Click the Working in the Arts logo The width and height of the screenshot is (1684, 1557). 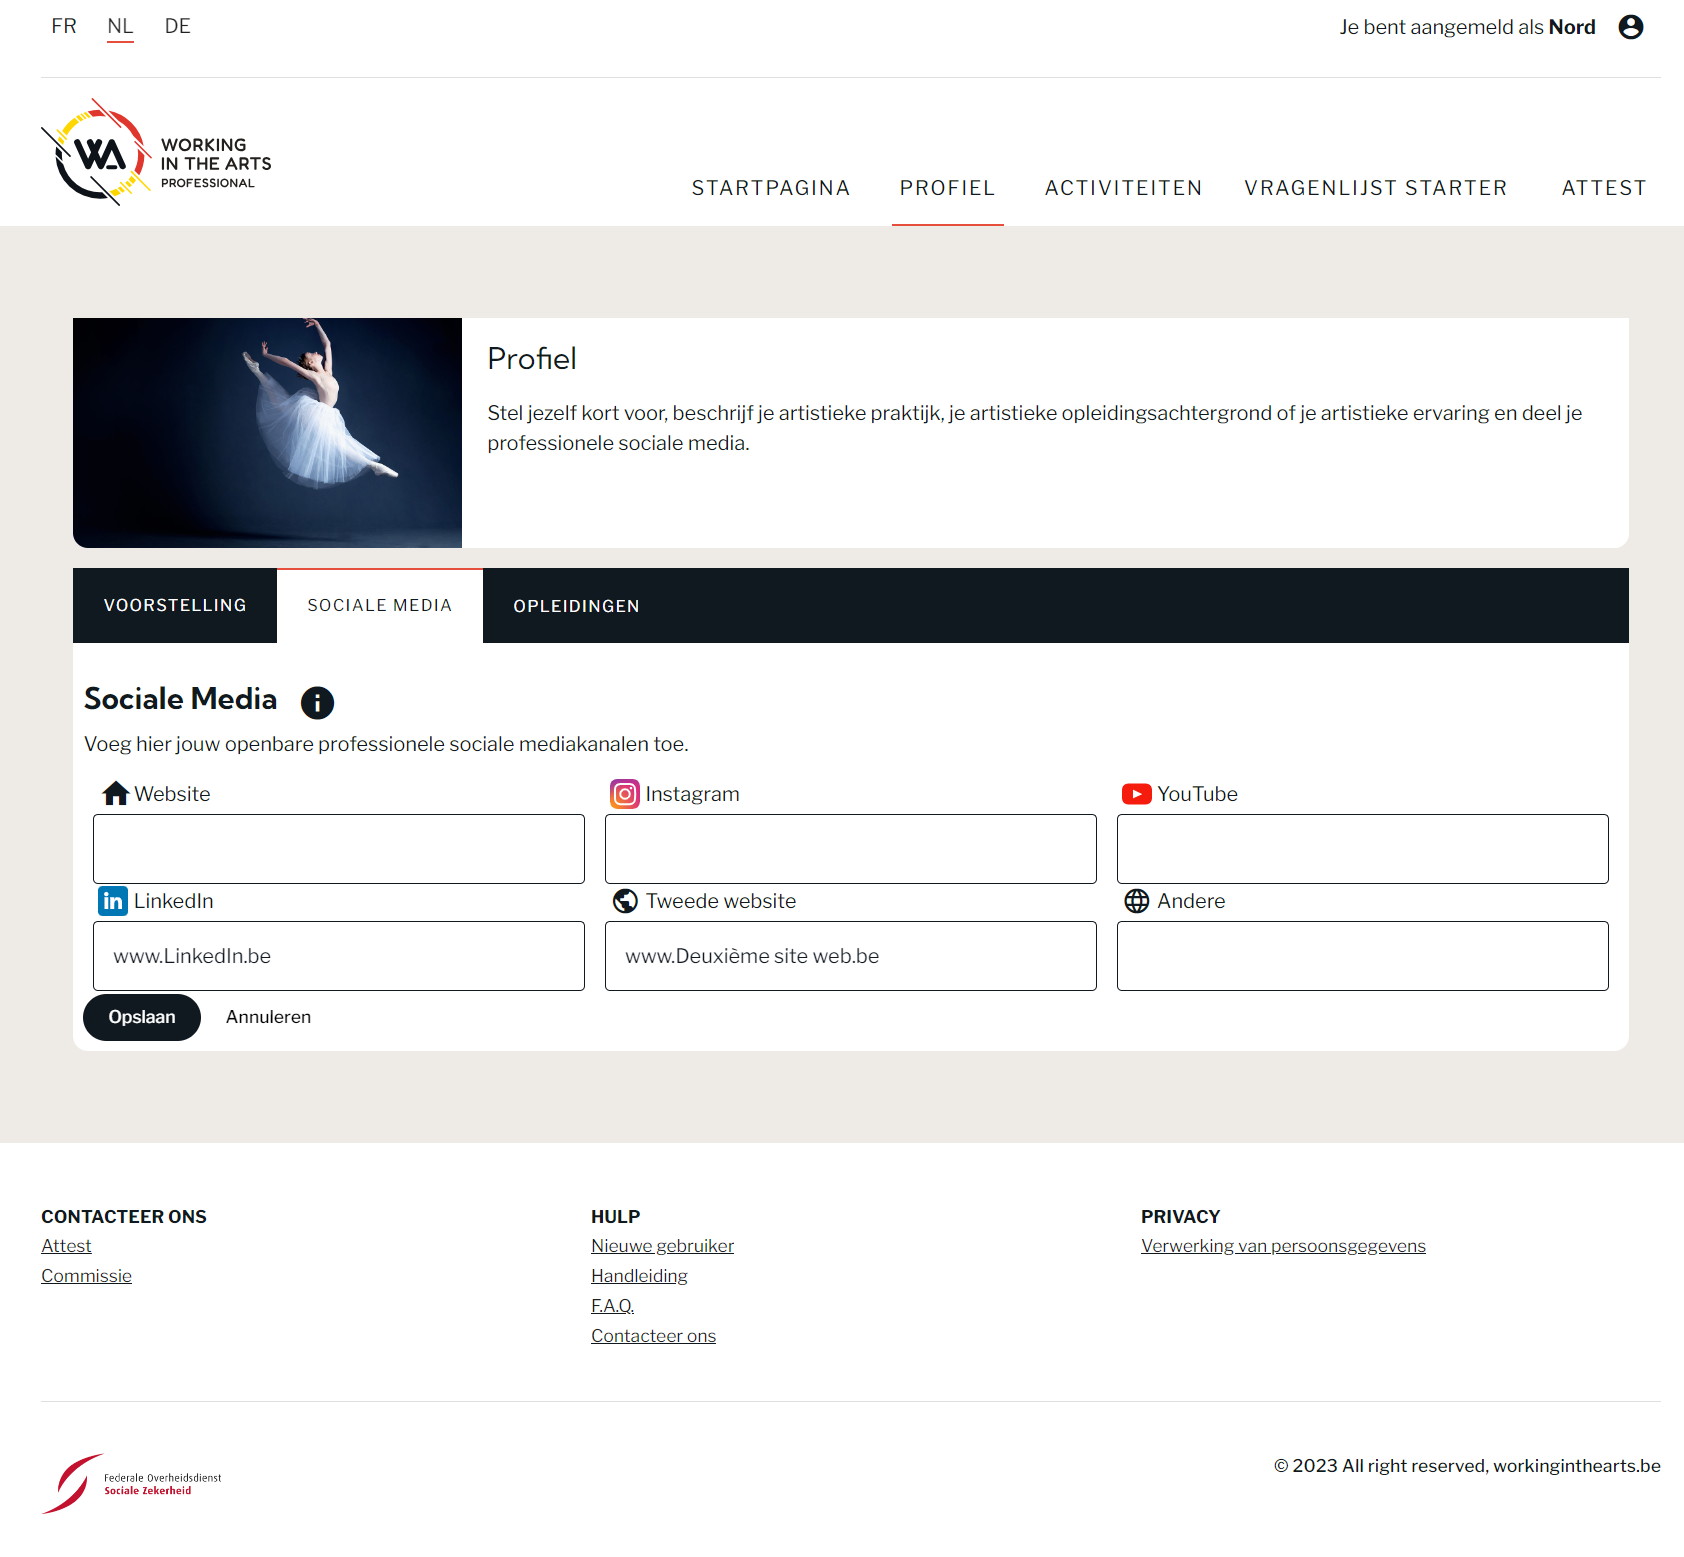[x=156, y=153]
